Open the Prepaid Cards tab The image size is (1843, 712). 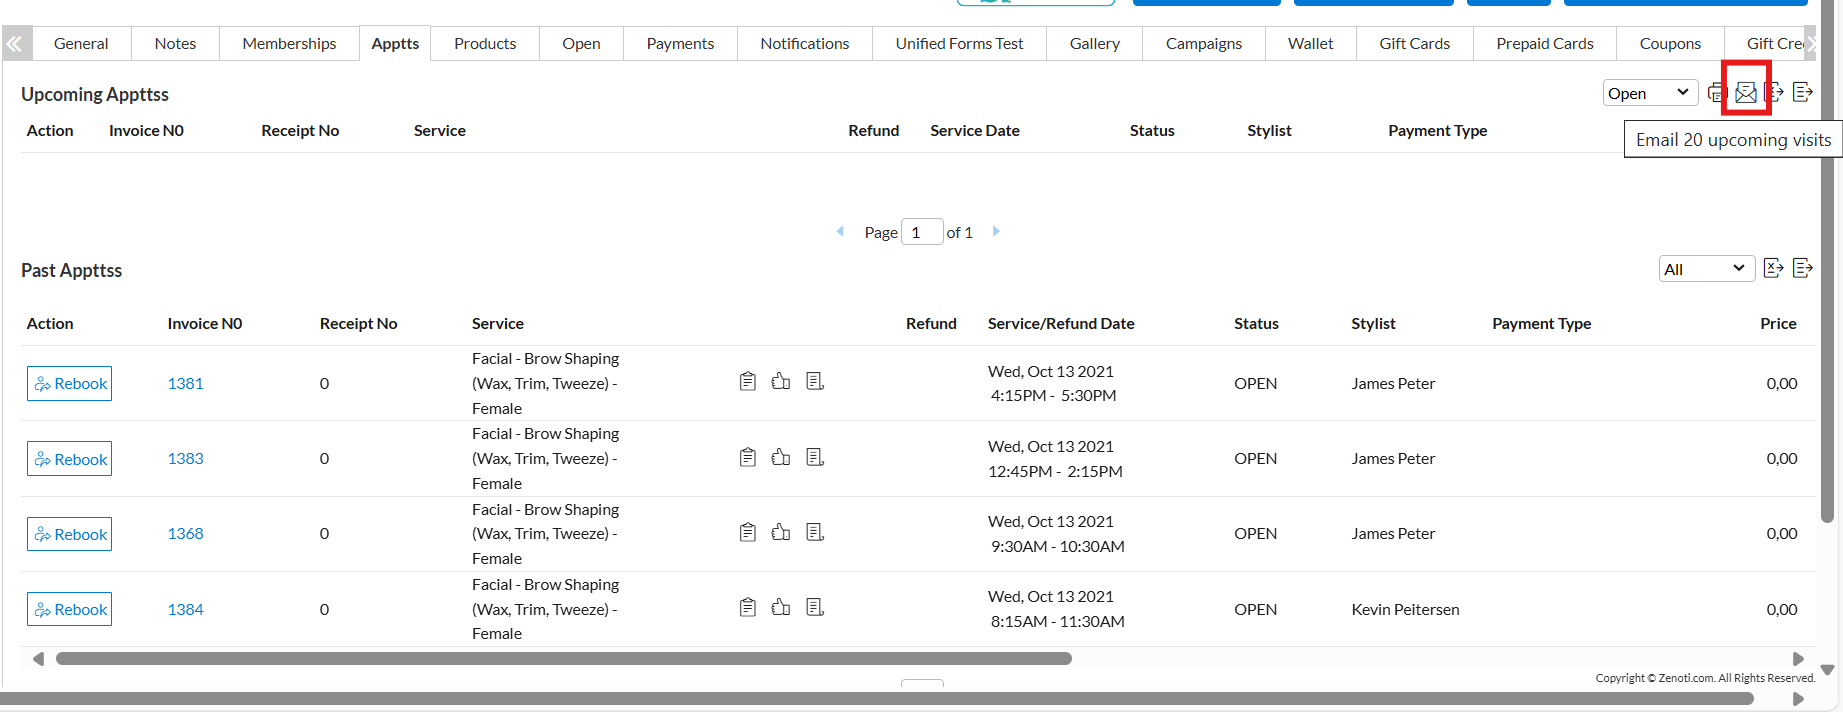pyautogui.click(x=1545, y=44)
